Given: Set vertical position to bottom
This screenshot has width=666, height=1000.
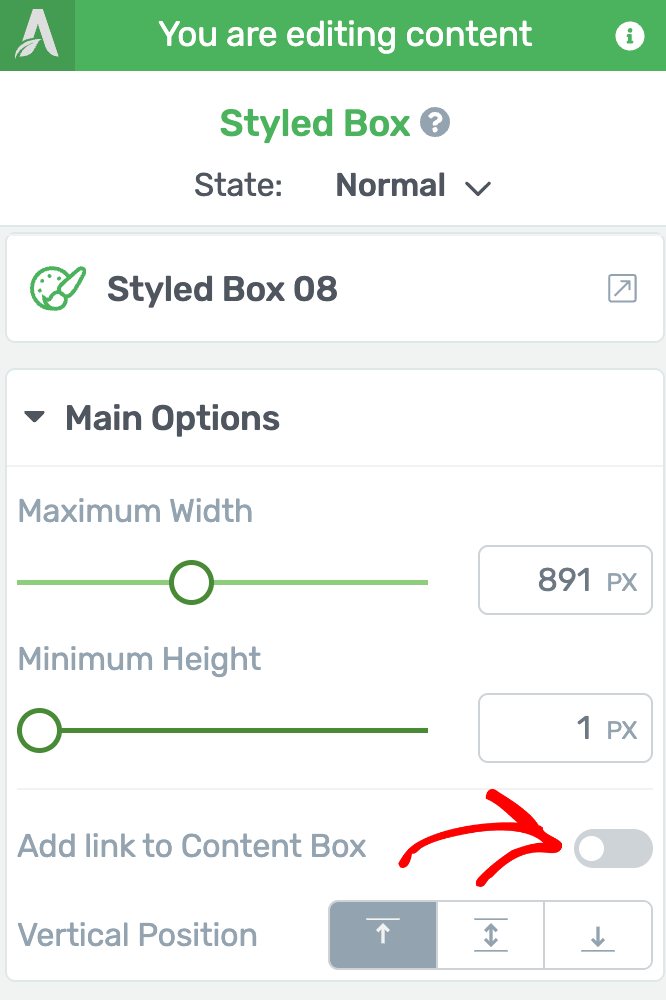Looking at the screenshot, I should coord(598,935).
